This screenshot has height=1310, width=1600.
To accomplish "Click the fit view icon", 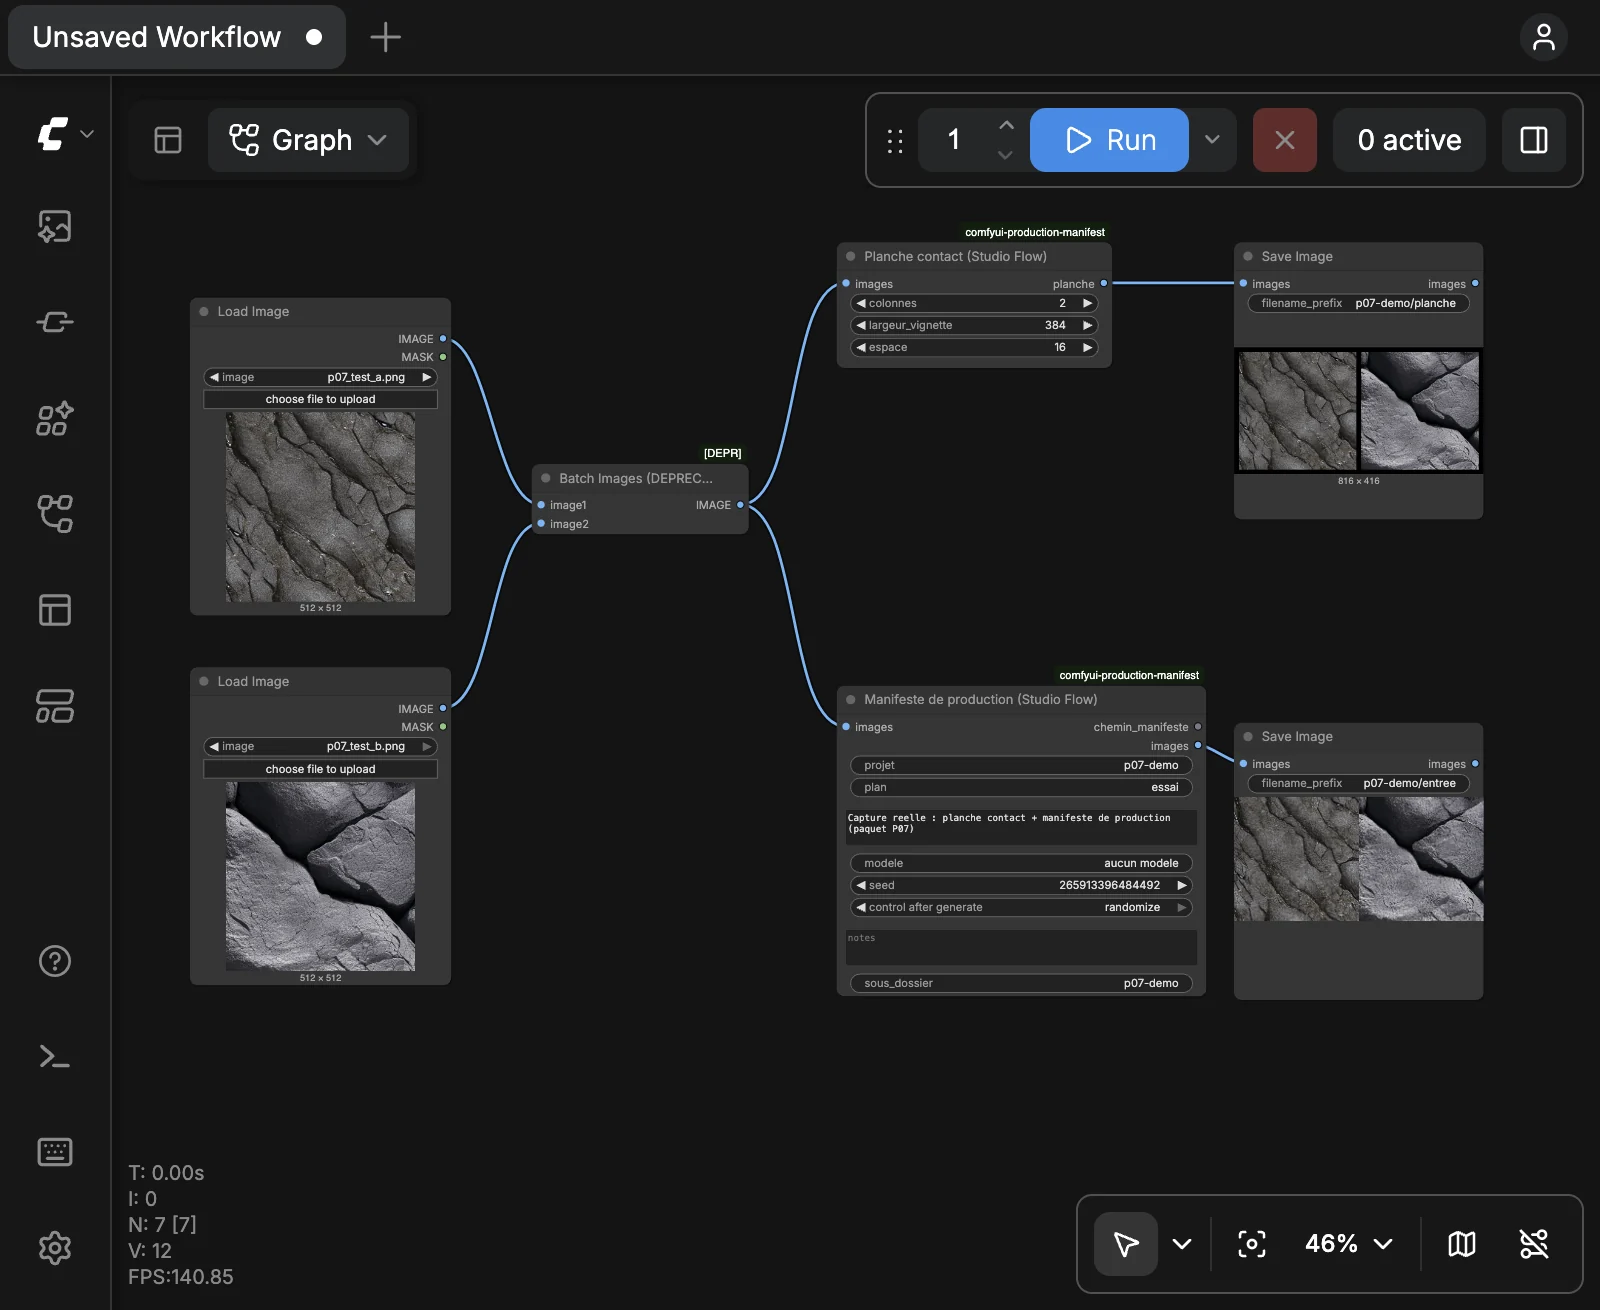I will (1252, 1244).
